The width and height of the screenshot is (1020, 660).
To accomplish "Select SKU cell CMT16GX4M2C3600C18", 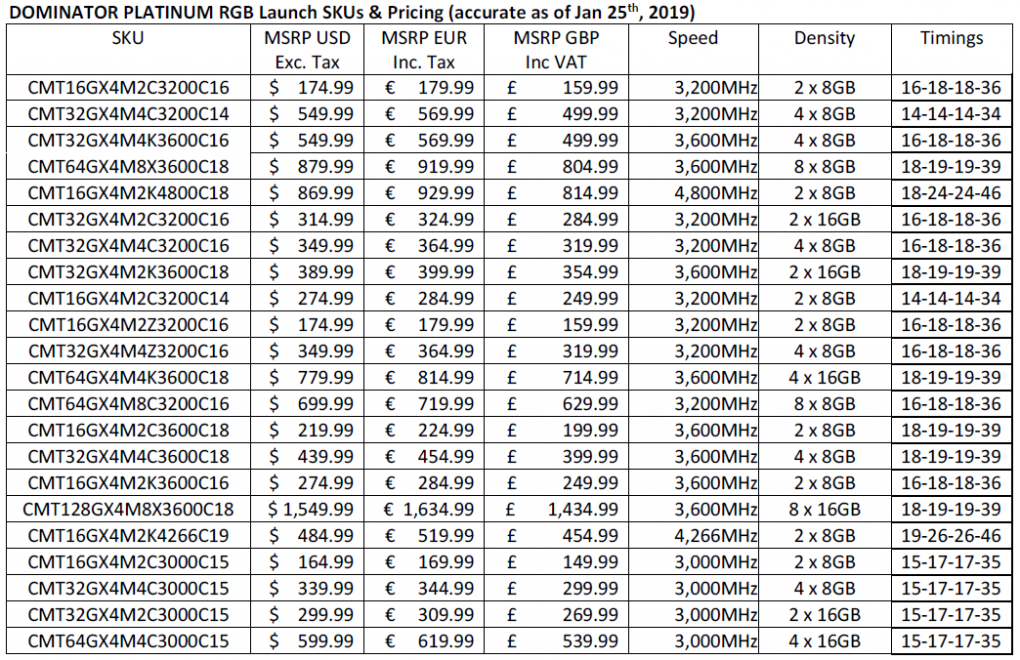I will pos(128,430).
